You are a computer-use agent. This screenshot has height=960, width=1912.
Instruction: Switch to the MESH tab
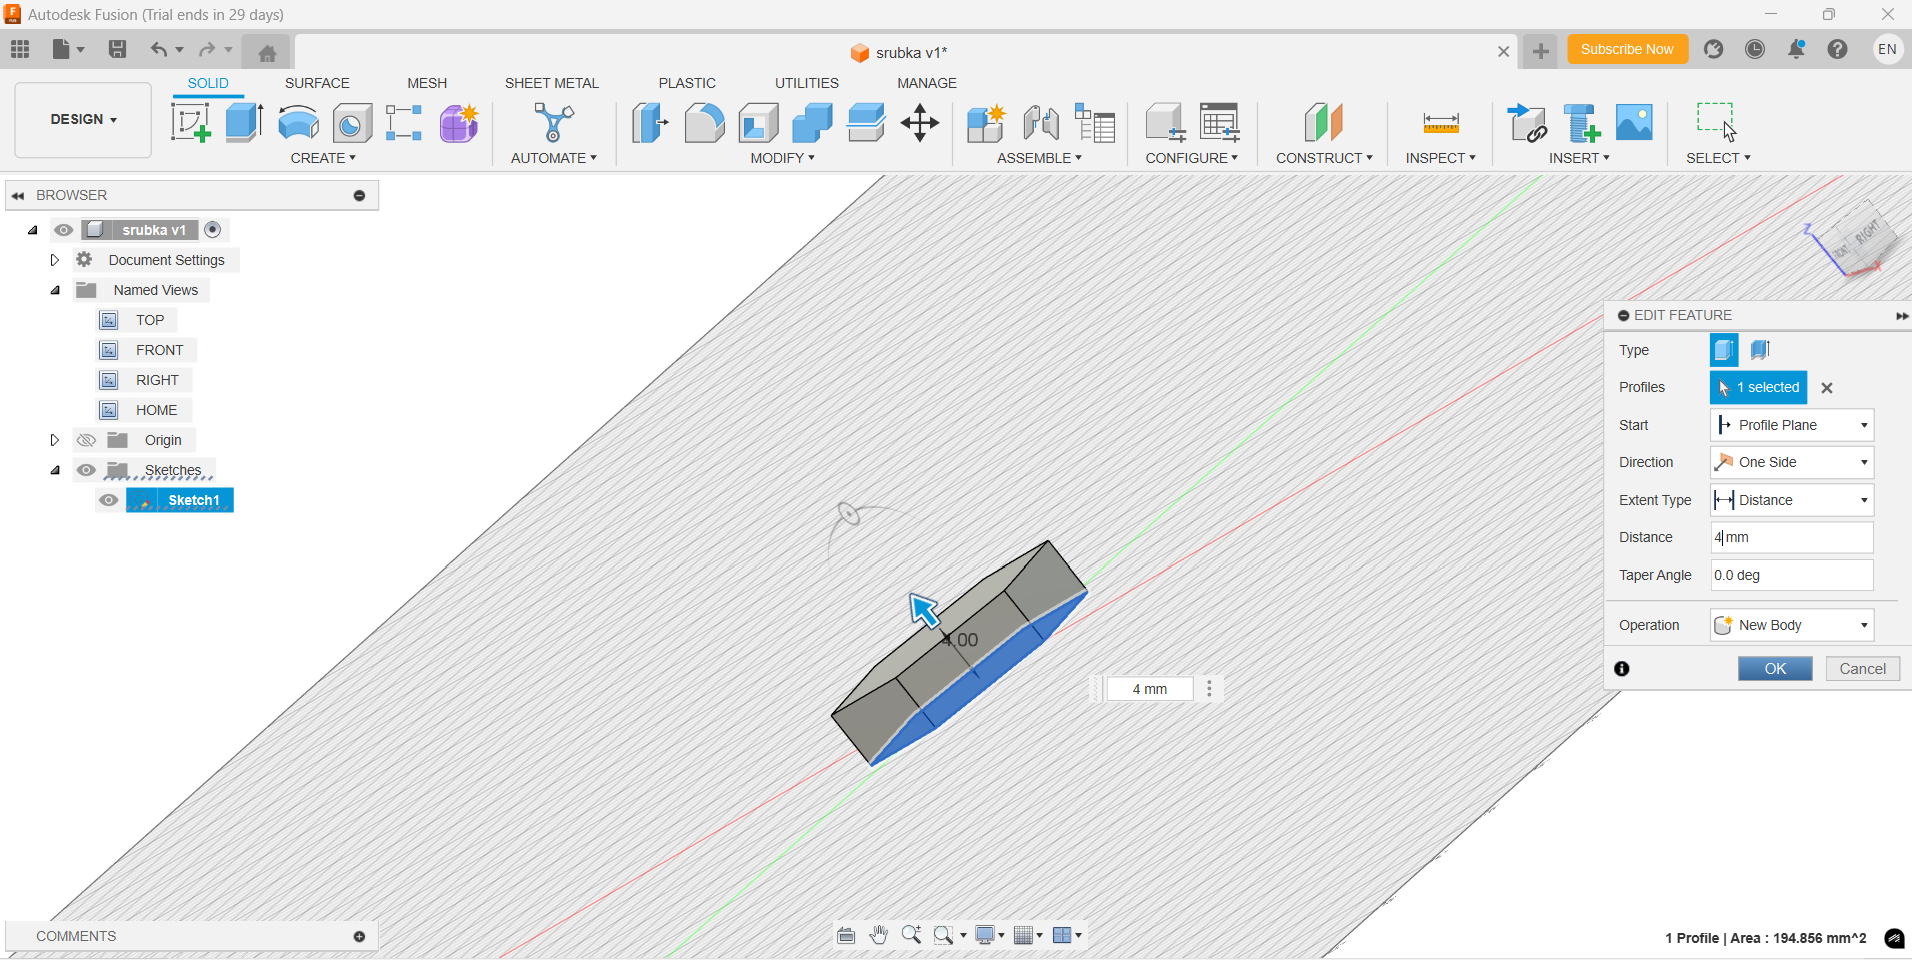(427, 83)
